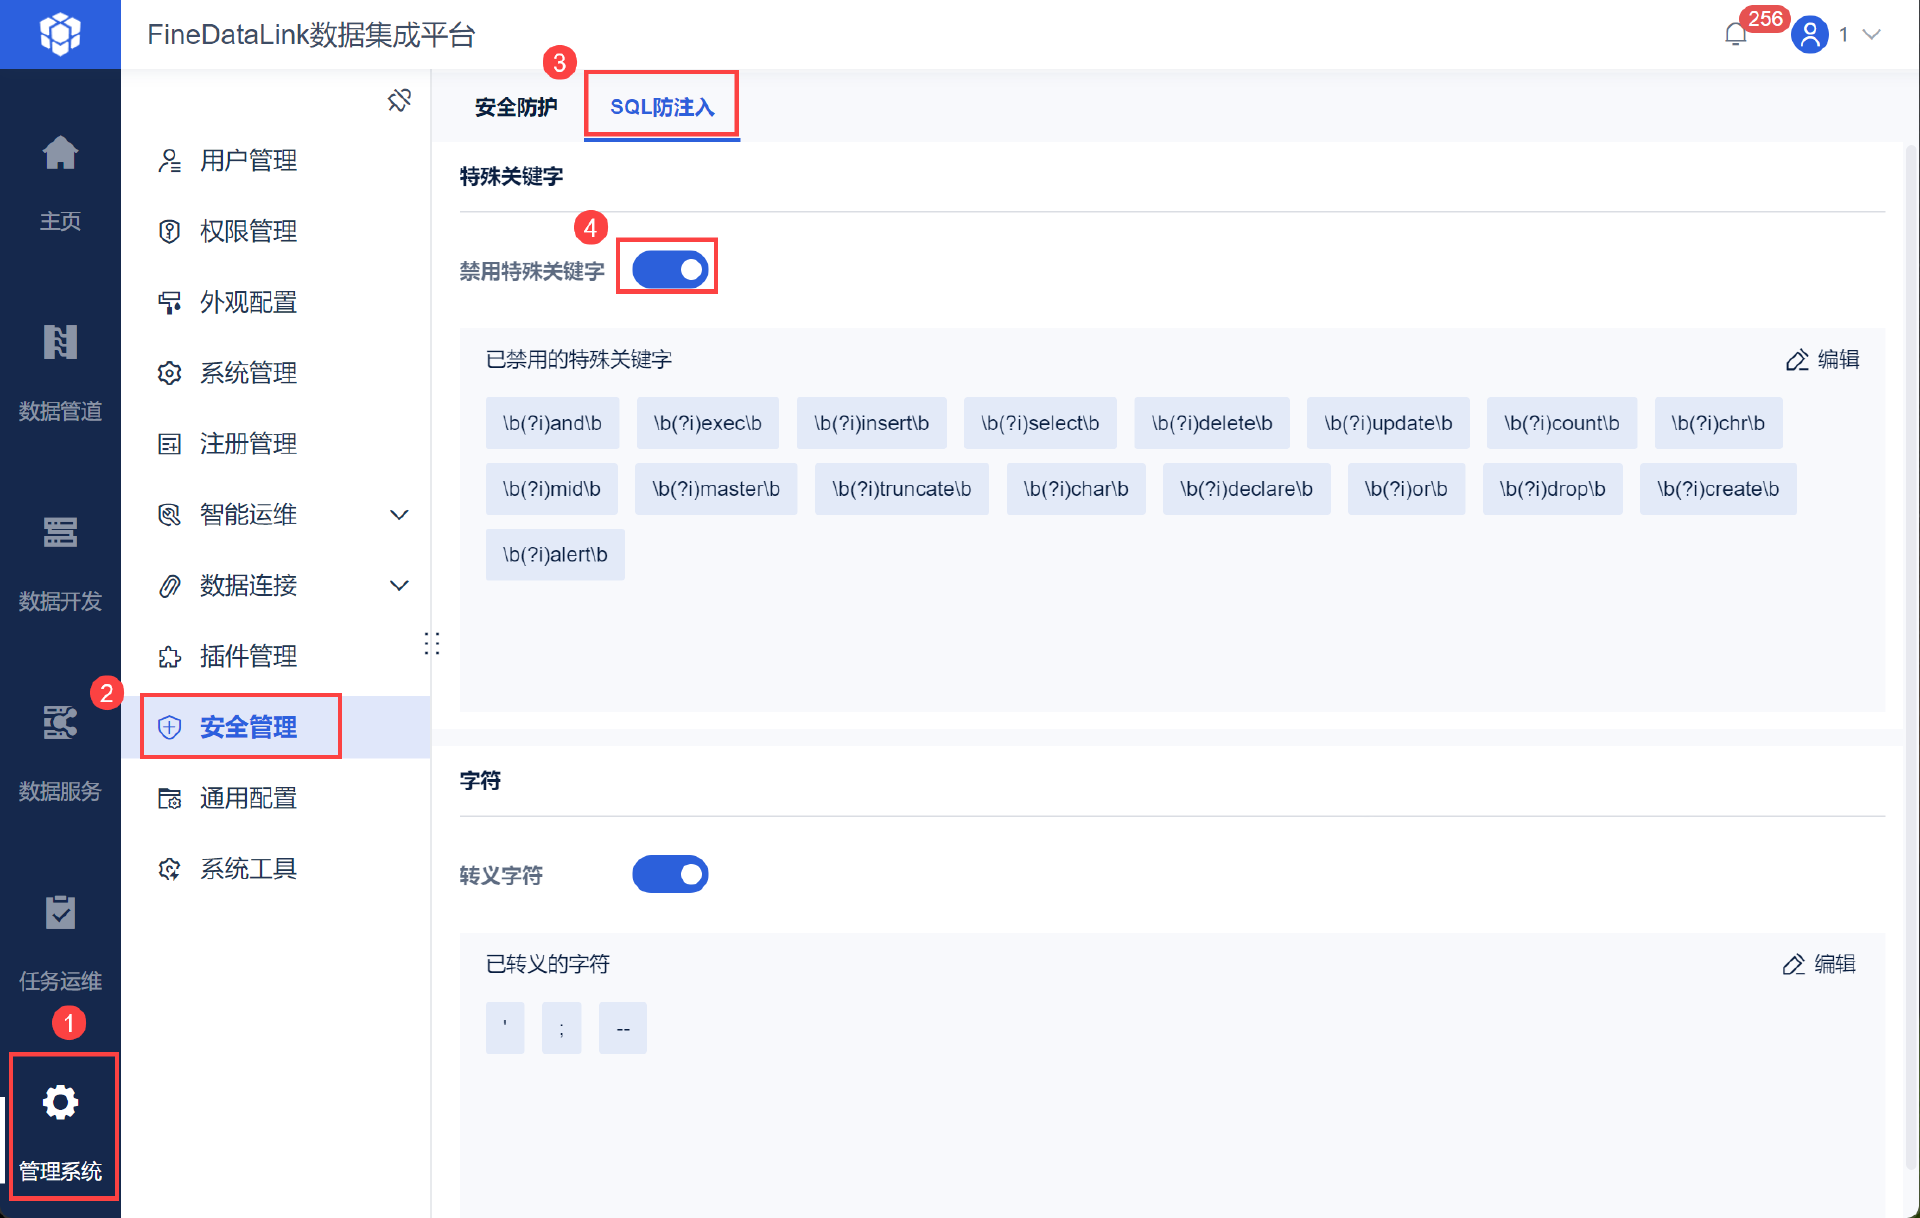Switch to the 安全防护 tab
This screenshot has width=1920, height=1218.
pyautogui.click(x=516, y=107)
